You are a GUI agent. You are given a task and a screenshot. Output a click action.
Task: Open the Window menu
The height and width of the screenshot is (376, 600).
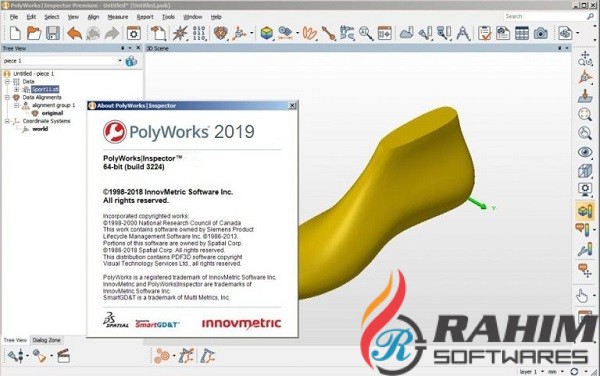tap(192, 17)
